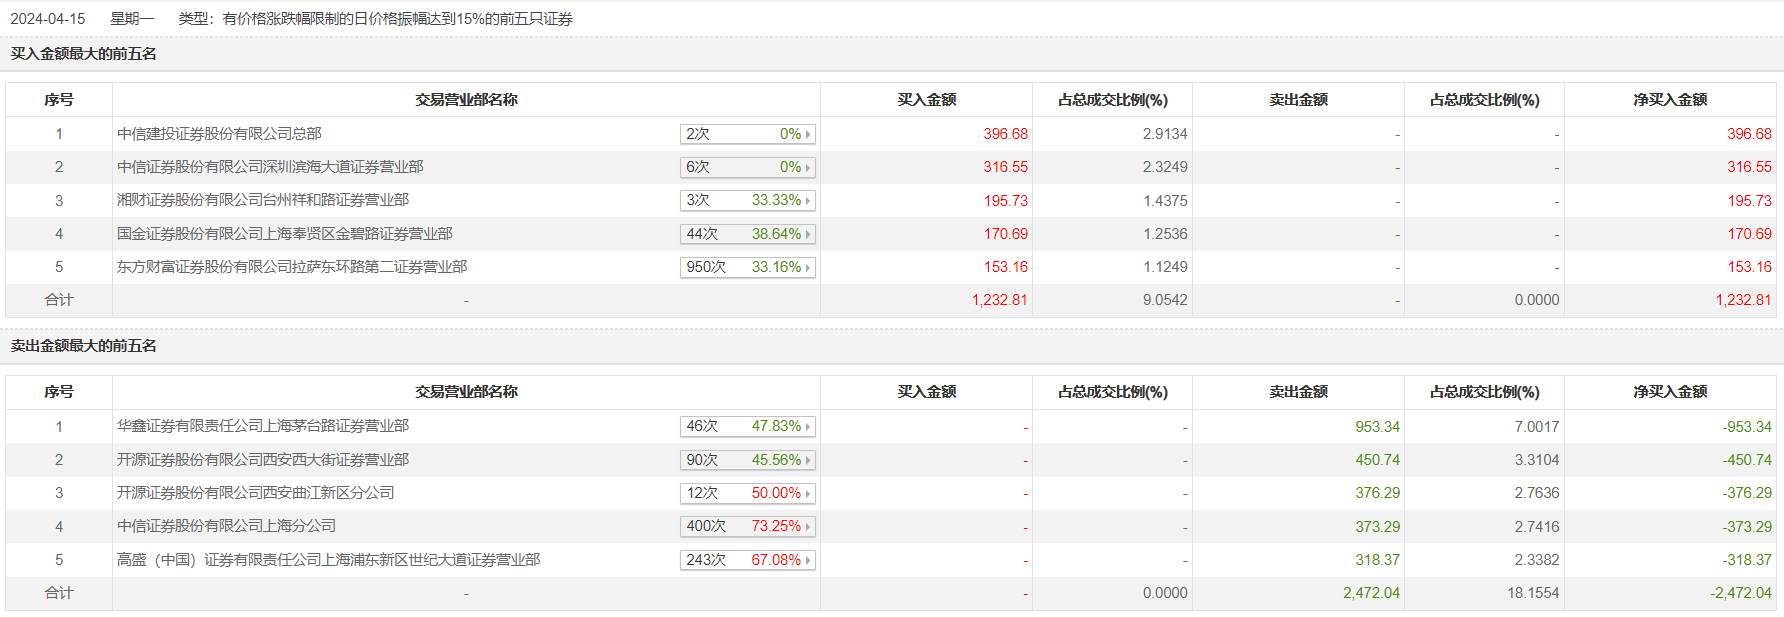Open 中信建投证券股份有限公司总部 broker link
This screenshot has height=617, width=1784.
(219, 134)
